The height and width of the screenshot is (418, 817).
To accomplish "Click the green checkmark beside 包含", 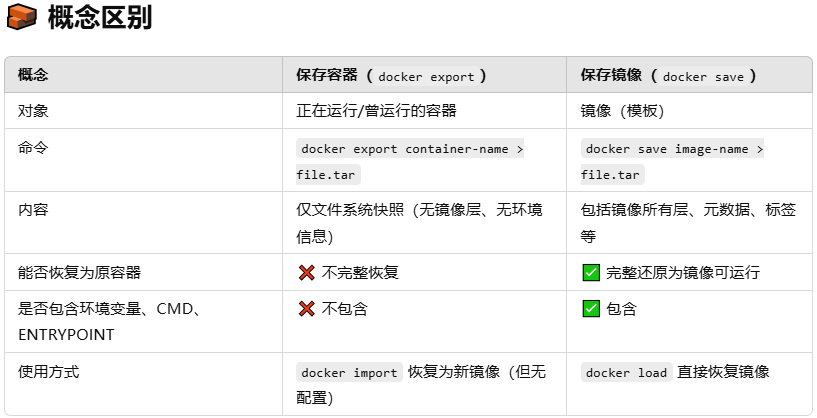I will pos(591,309).
